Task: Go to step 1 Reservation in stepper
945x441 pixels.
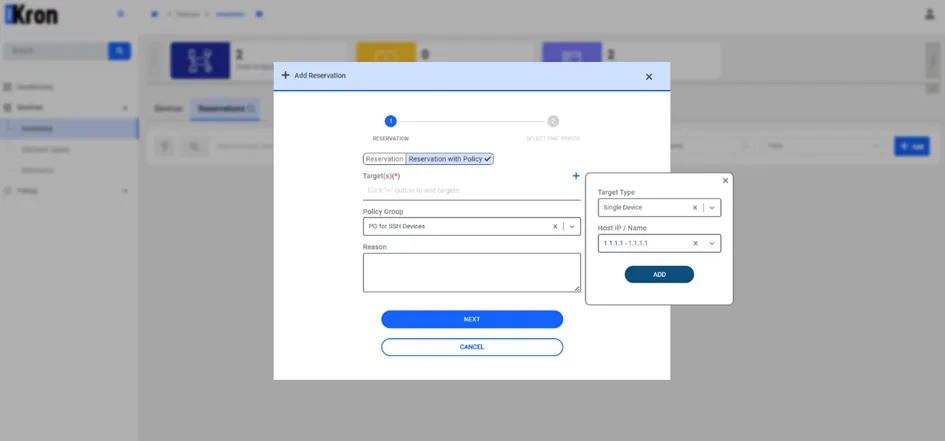Action: pos(391,121)
